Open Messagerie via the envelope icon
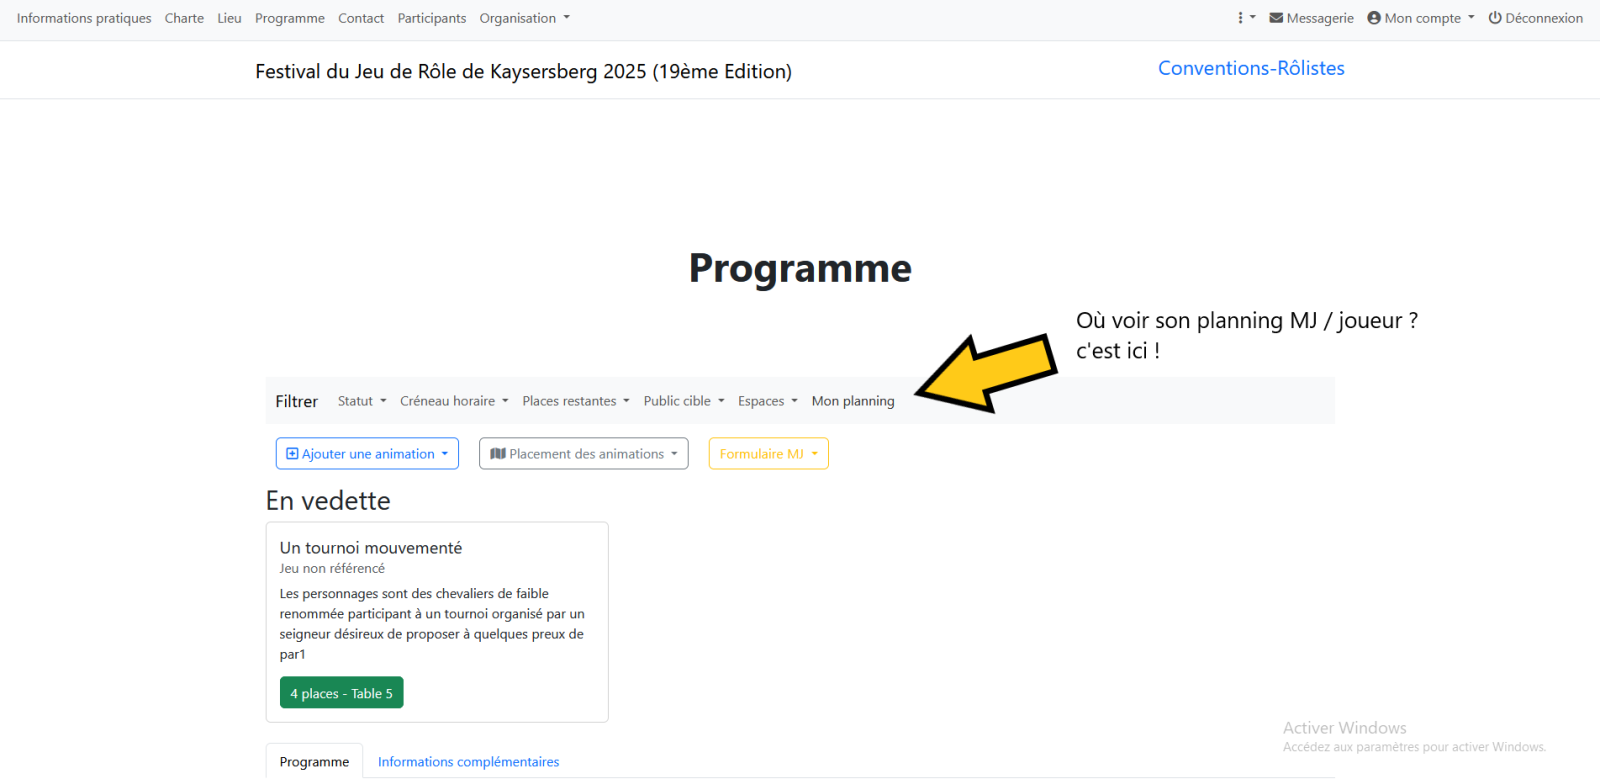1600x779 pixels. click(x=1276, y=18)
